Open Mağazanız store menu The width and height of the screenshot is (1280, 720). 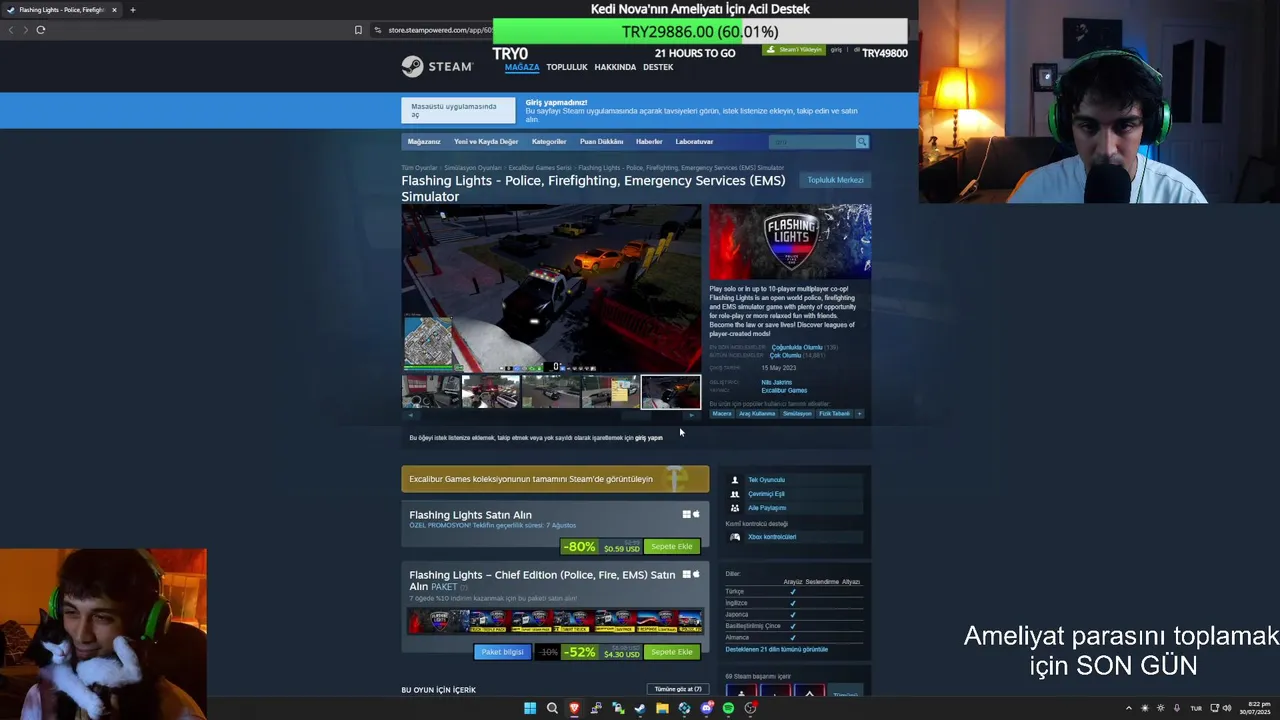point(424,142)
